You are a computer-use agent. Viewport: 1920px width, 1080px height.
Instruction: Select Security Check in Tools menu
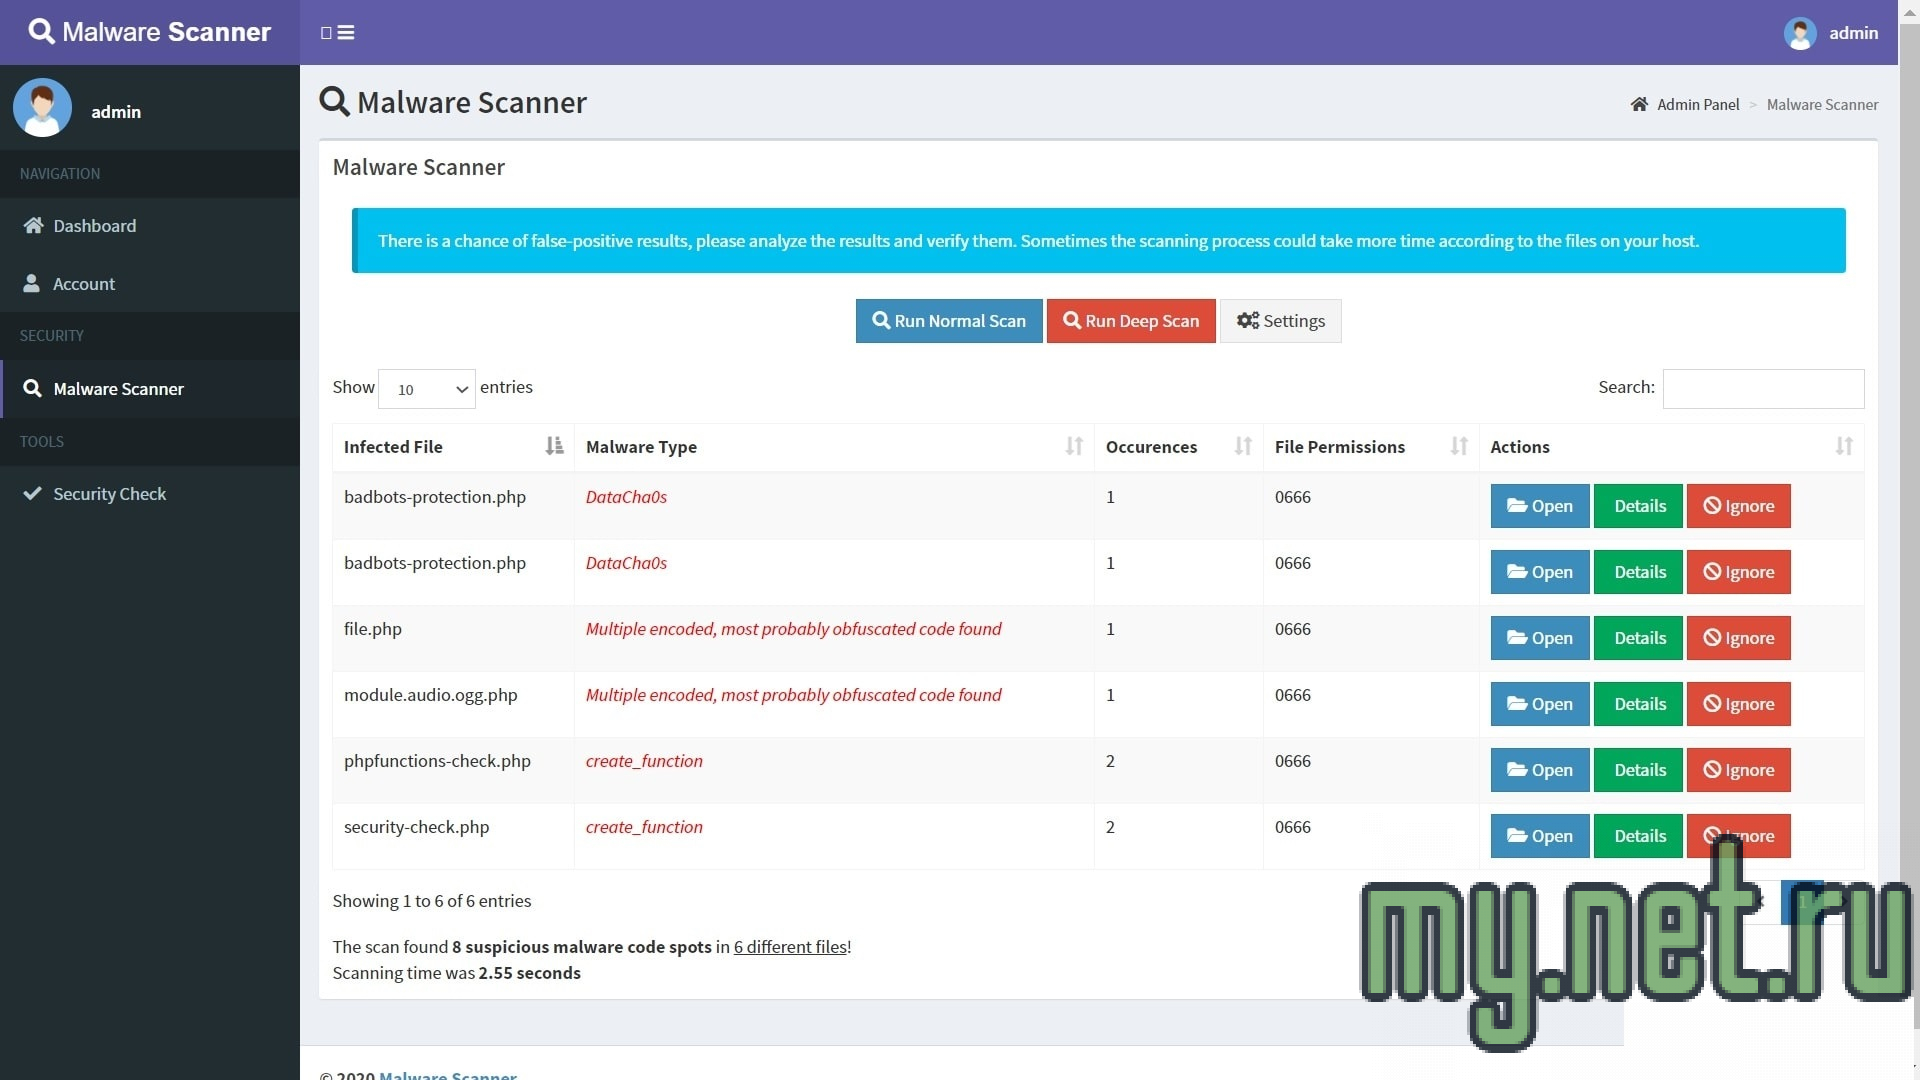(109, 494)
